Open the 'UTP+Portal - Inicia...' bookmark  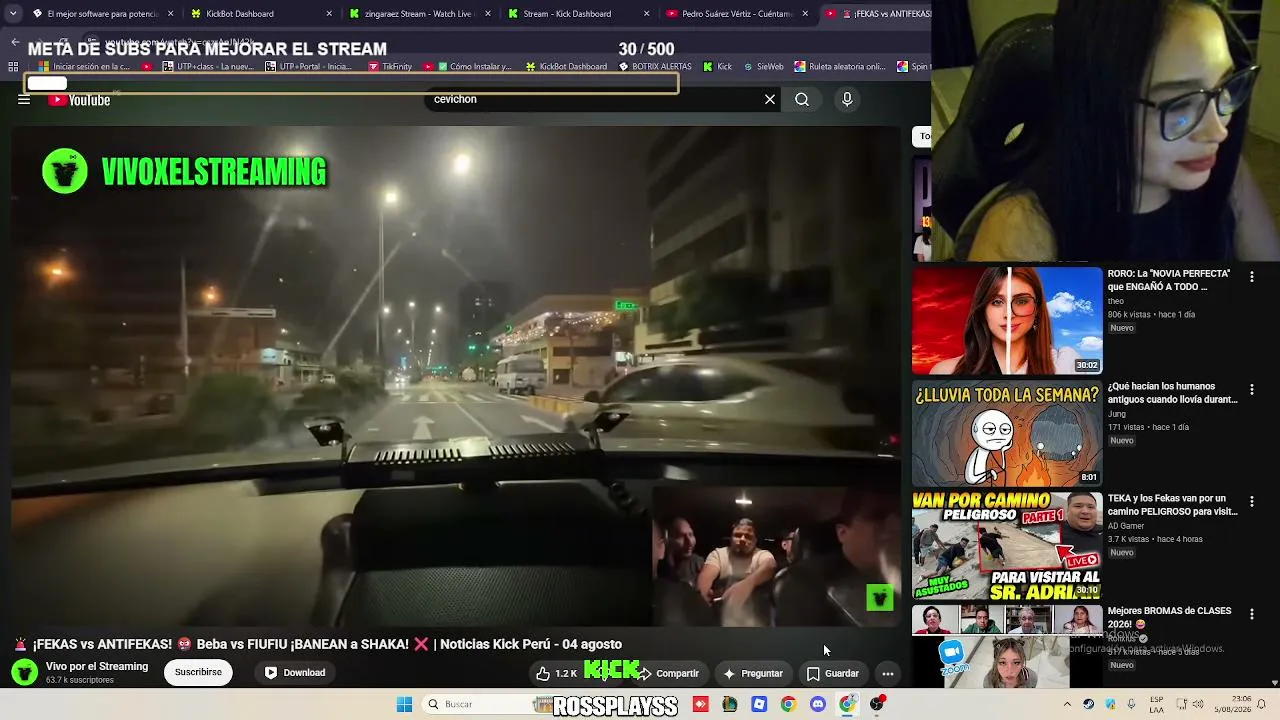[308, 67]
